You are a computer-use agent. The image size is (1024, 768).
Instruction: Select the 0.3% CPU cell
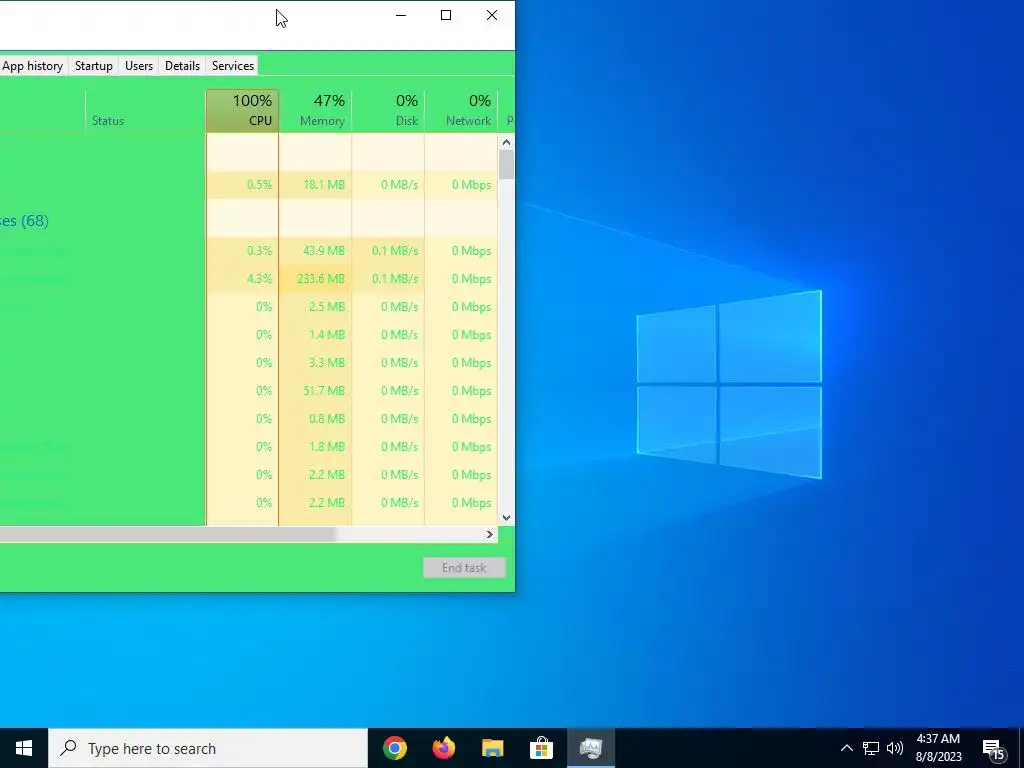(x=242, y=251)
